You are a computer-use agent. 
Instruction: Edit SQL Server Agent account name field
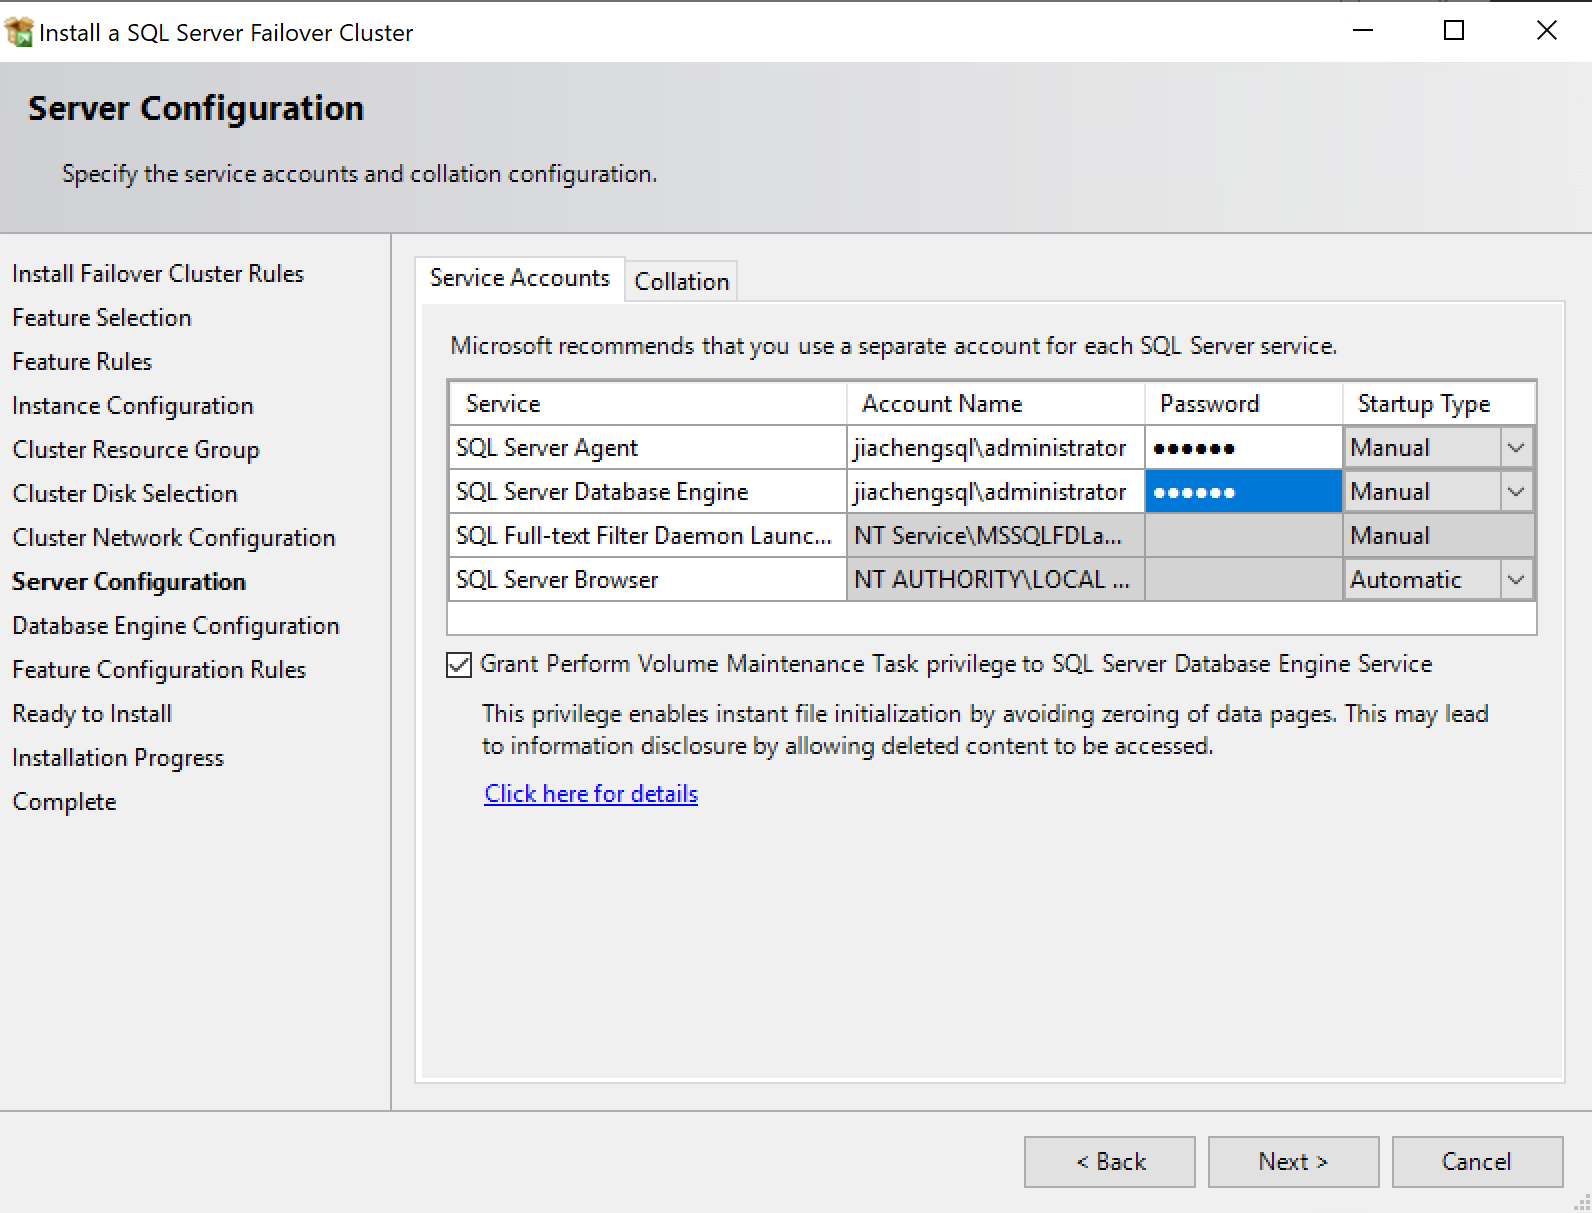(x=993, y=448)
